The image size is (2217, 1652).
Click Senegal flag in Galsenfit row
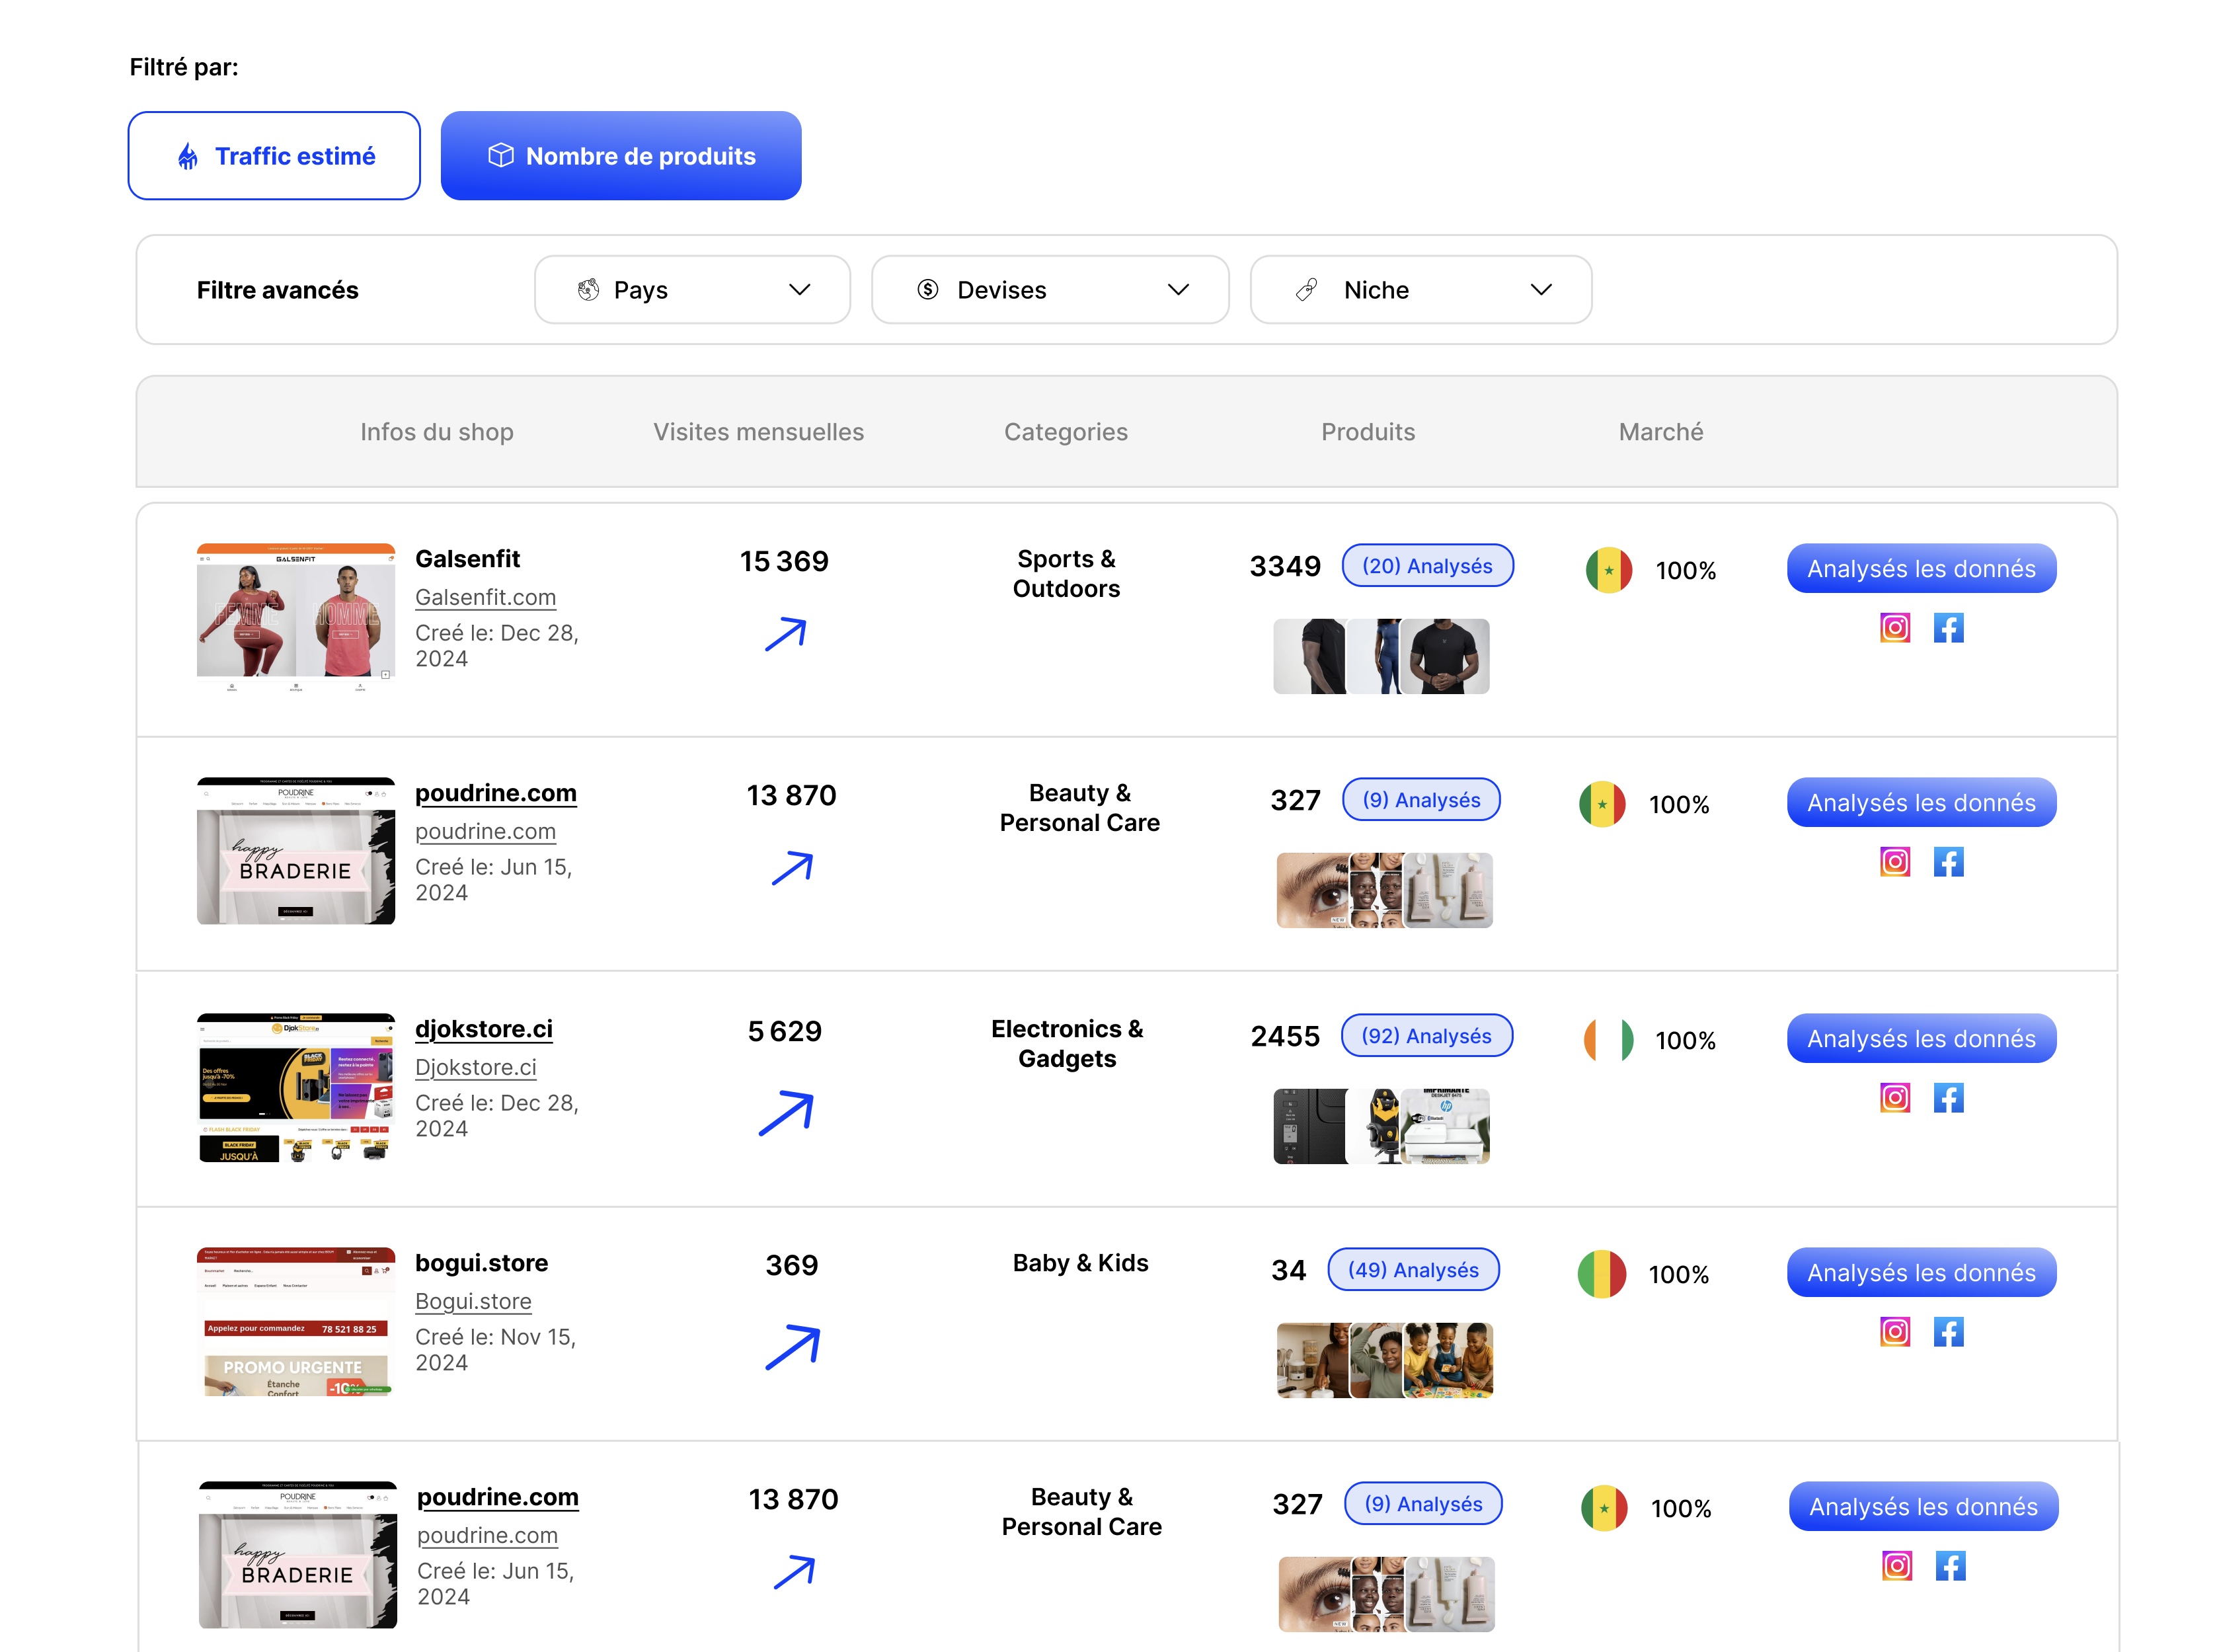click(1608, 570)
